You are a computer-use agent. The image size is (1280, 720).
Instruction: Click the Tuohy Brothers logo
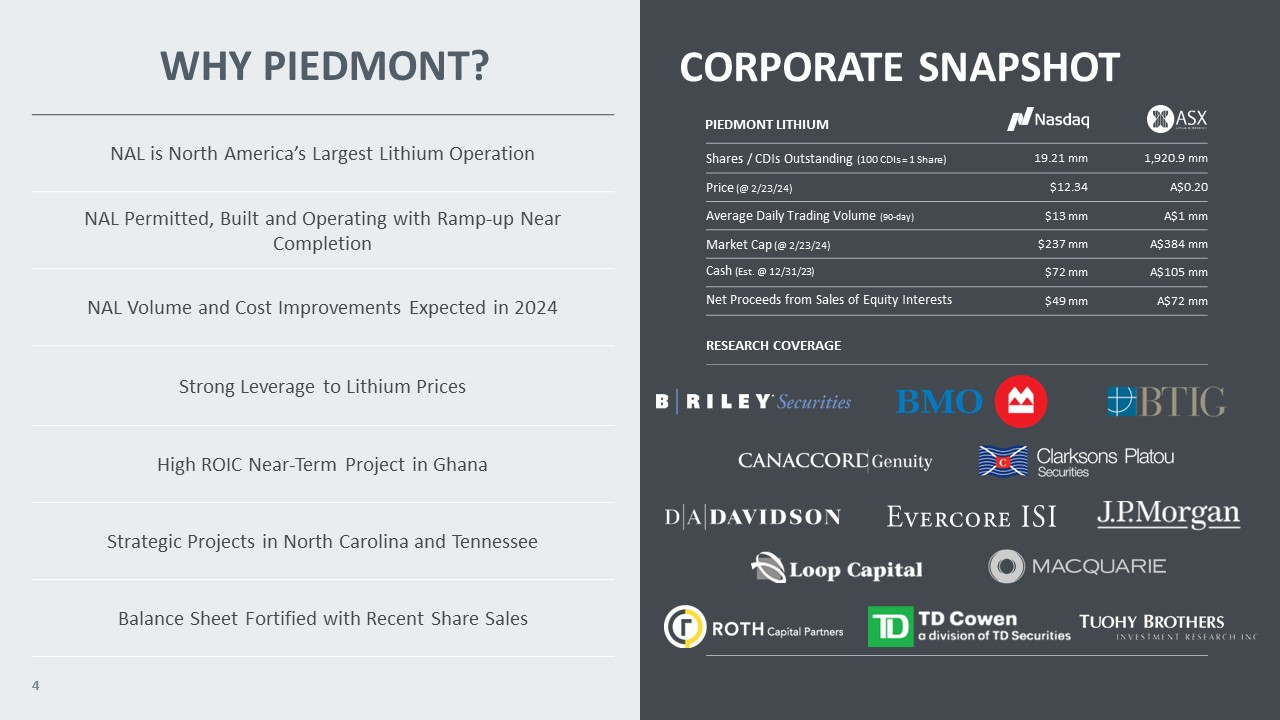pyautogui.click(x=1165, y=627)
